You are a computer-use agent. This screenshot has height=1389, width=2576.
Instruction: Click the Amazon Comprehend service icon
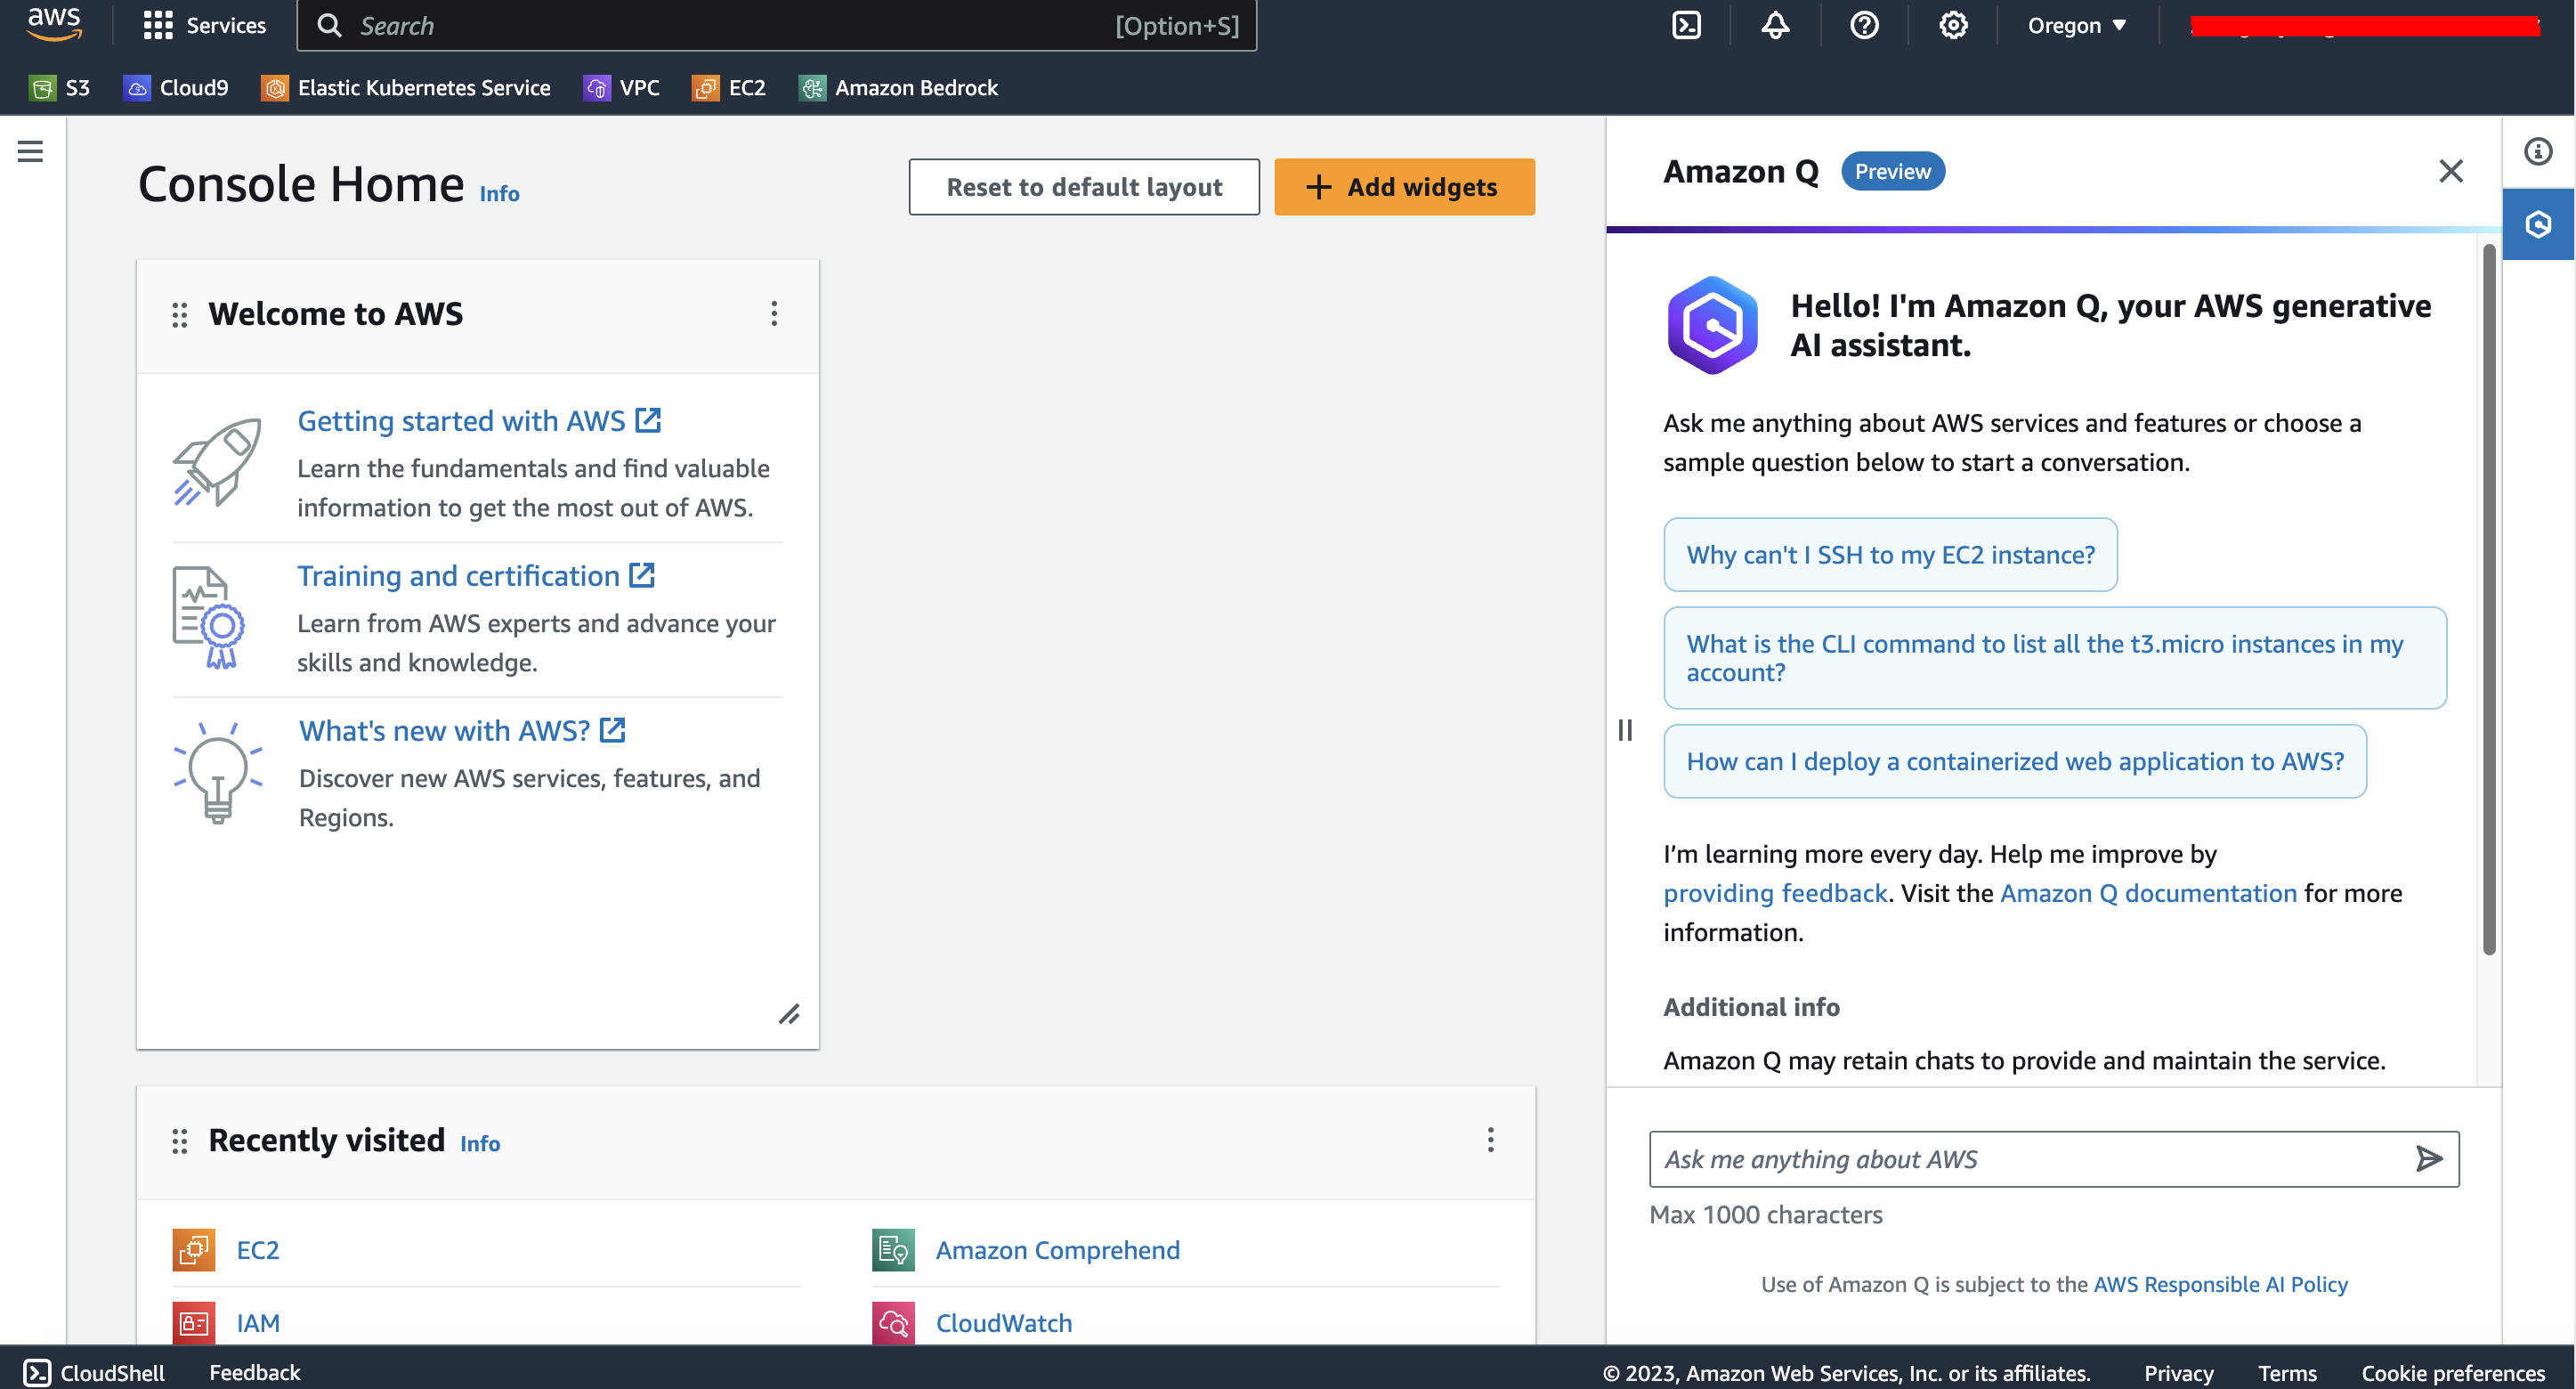[x=893, y=1250]
